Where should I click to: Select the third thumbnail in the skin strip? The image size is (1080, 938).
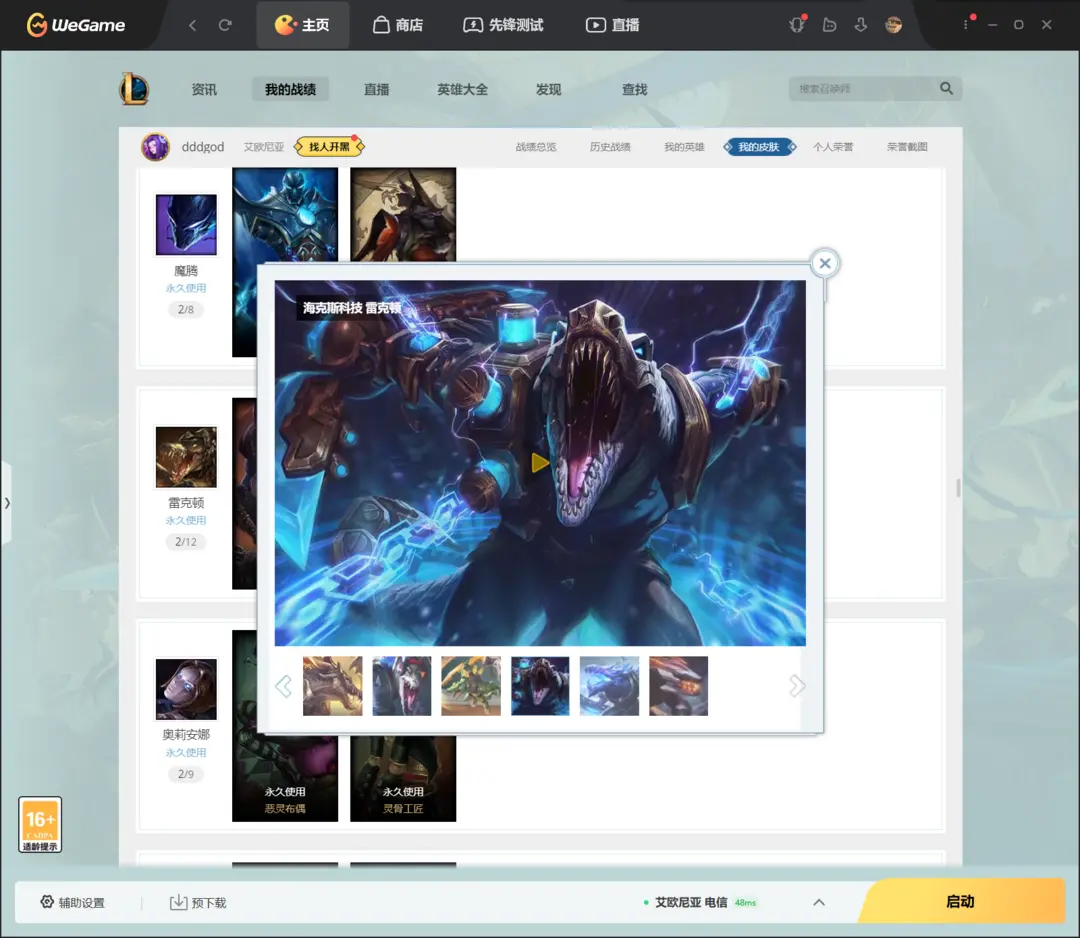(471, 686)
